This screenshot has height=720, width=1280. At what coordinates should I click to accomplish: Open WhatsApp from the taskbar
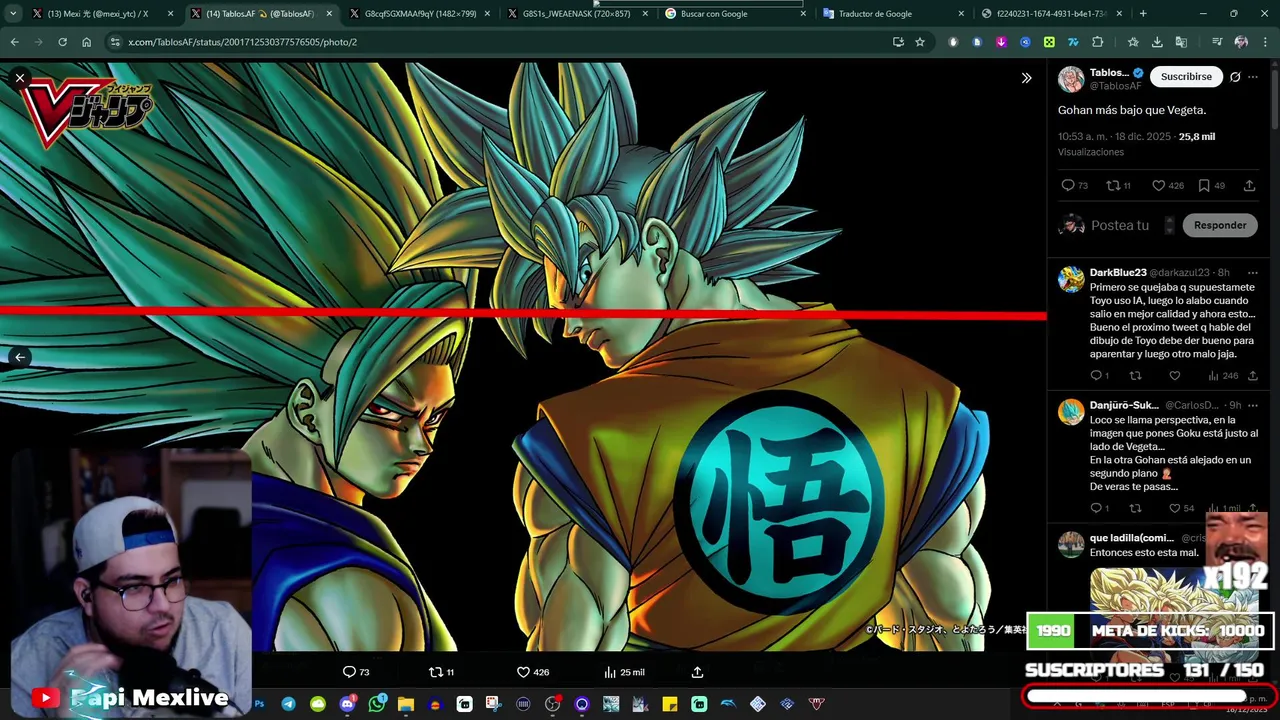376,704
